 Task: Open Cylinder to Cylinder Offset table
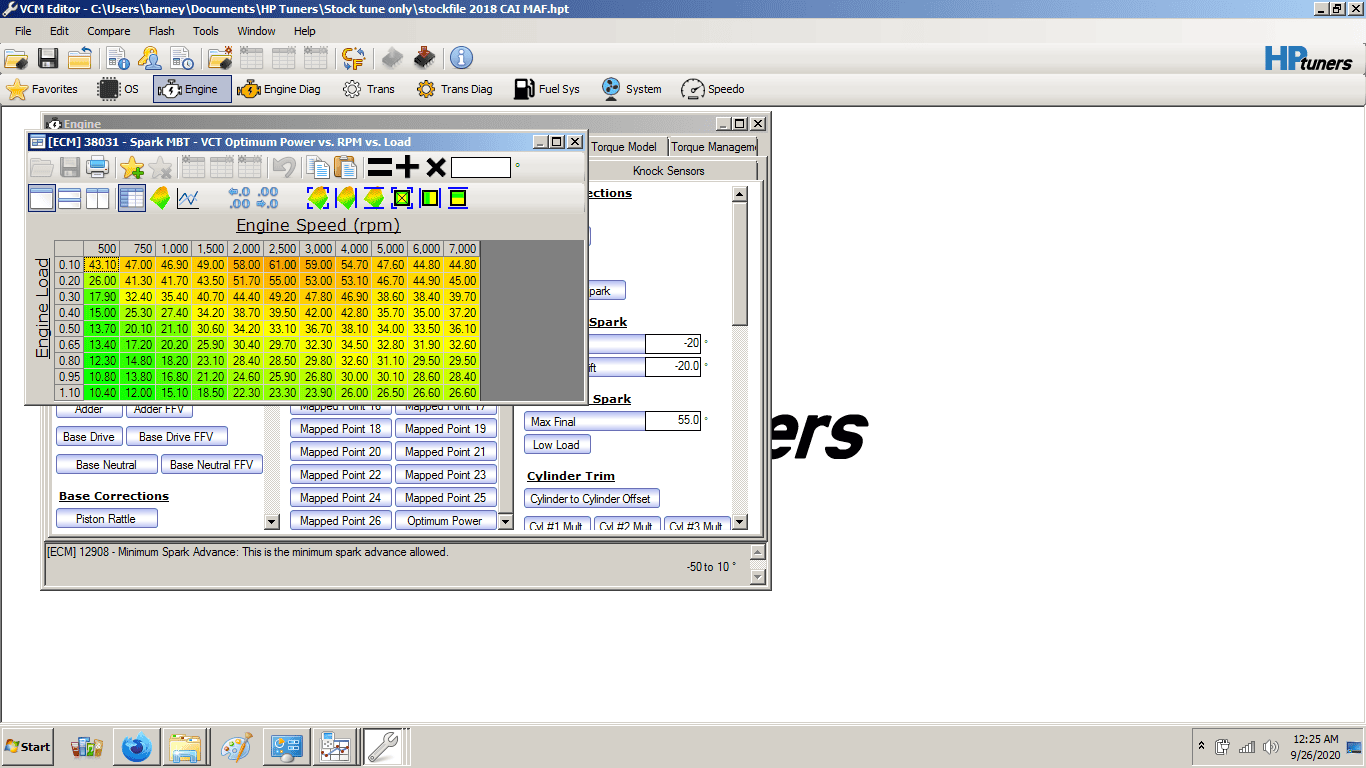591,499
